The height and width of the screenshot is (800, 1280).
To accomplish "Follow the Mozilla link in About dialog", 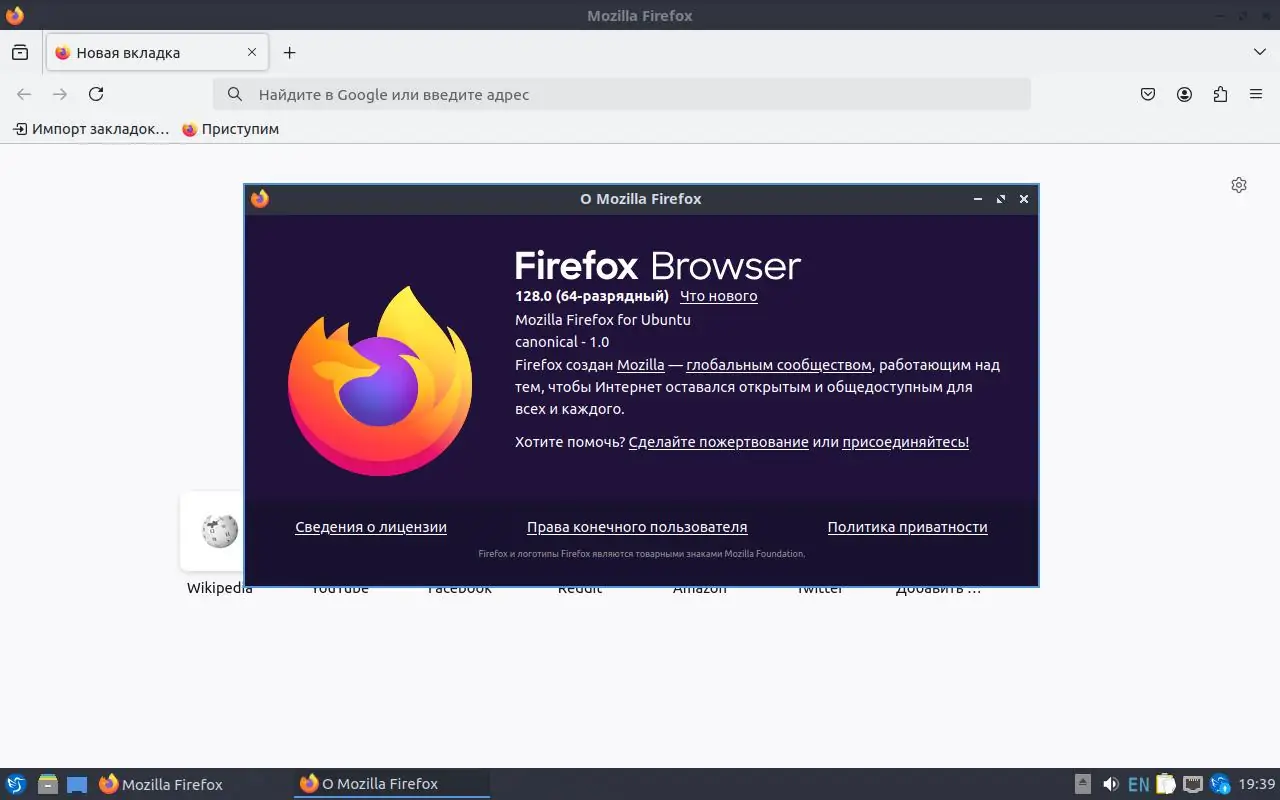I will click(641, 365).
